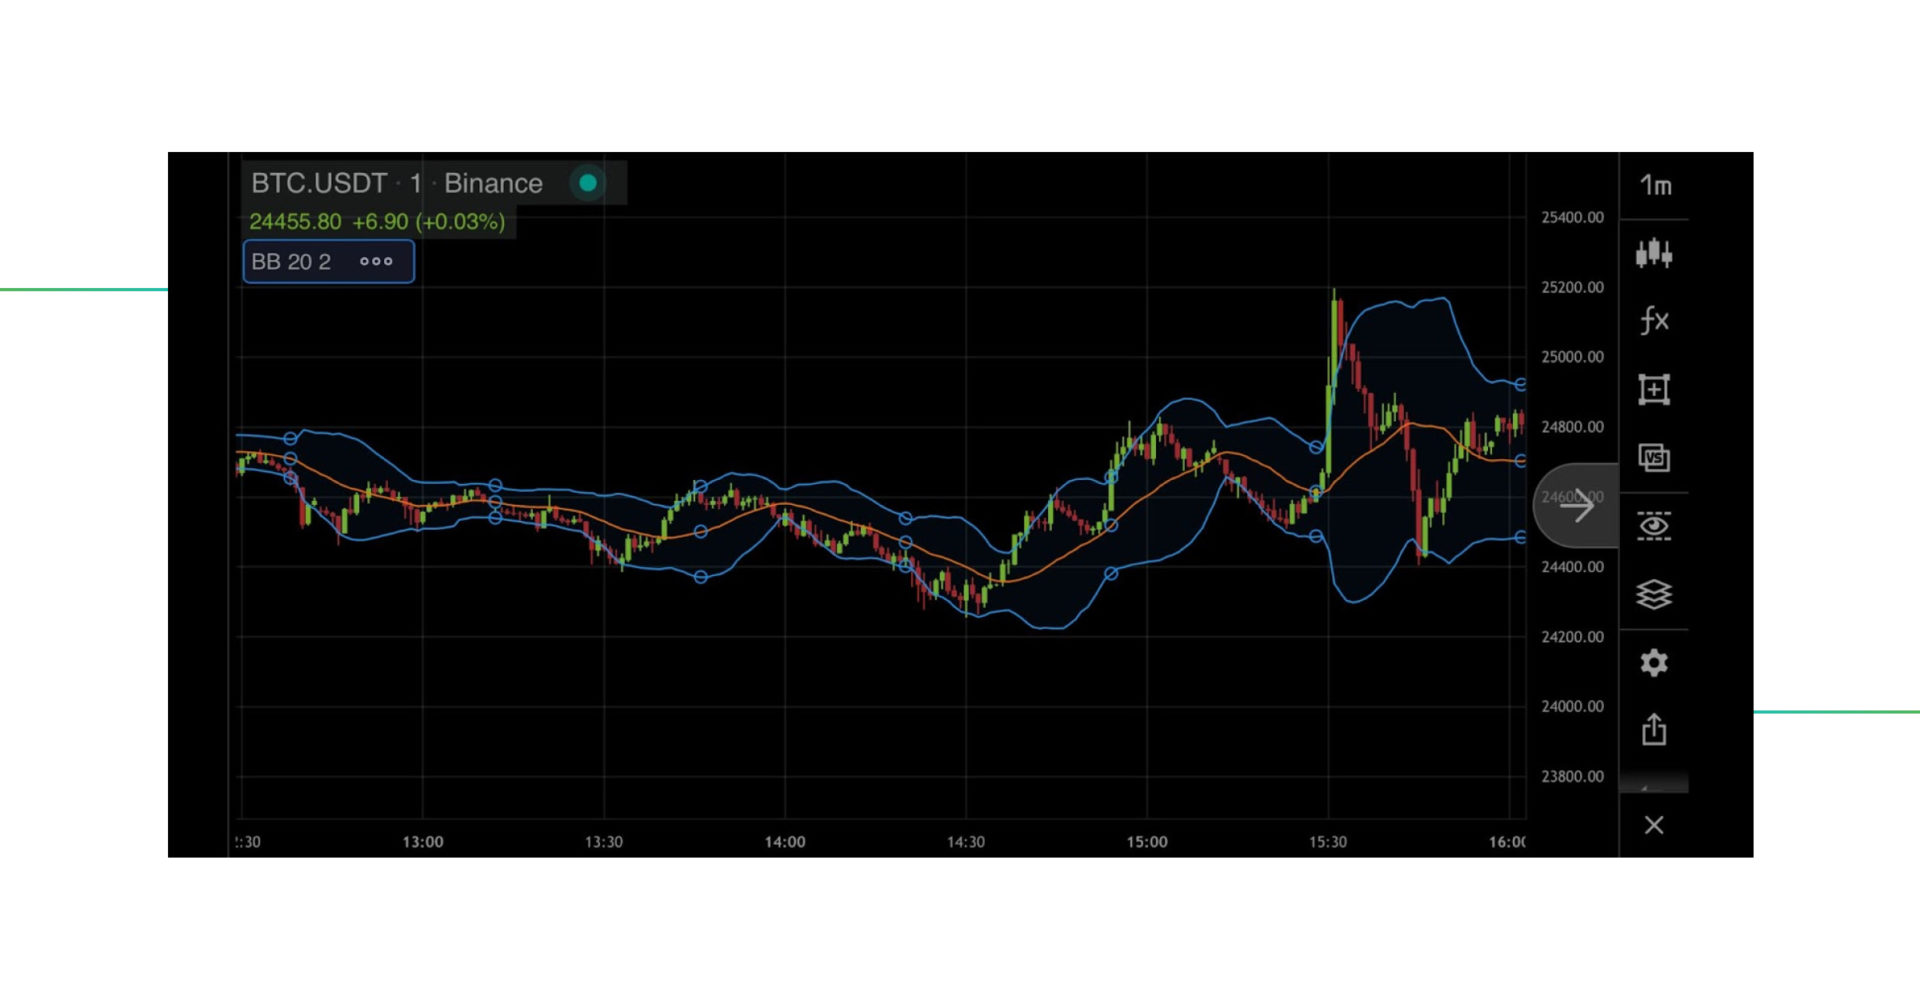Toggle the BB 20 2 indicator selection
Image resolution: width=1920 pixels, height=1008 pixels.
pos(290,261)
